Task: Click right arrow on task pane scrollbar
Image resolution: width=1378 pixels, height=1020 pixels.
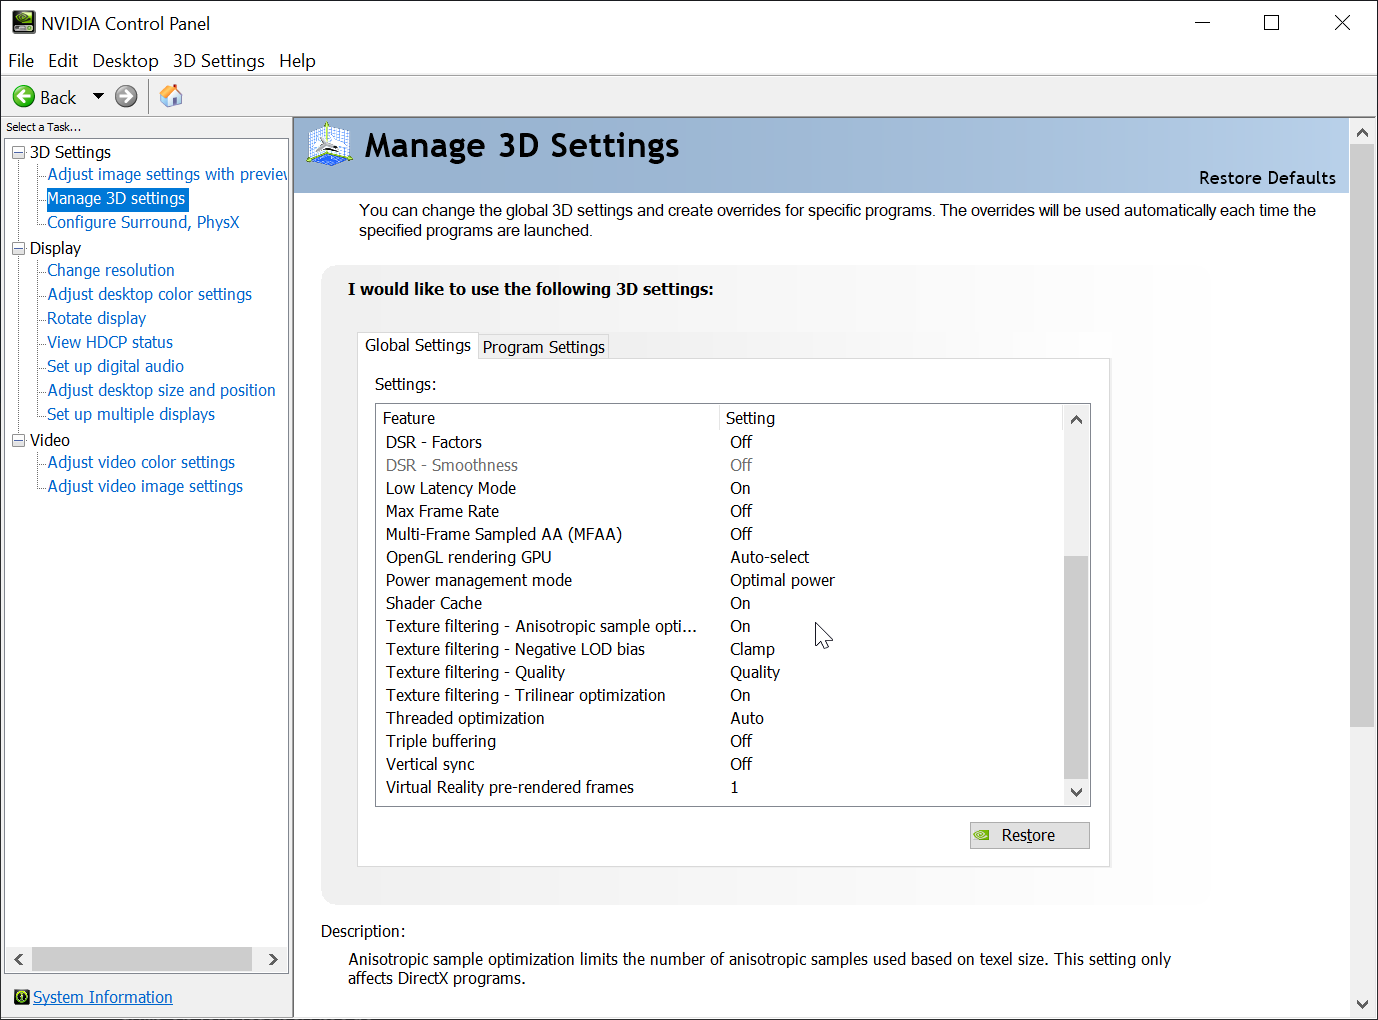Action: (x=273, y=959)
